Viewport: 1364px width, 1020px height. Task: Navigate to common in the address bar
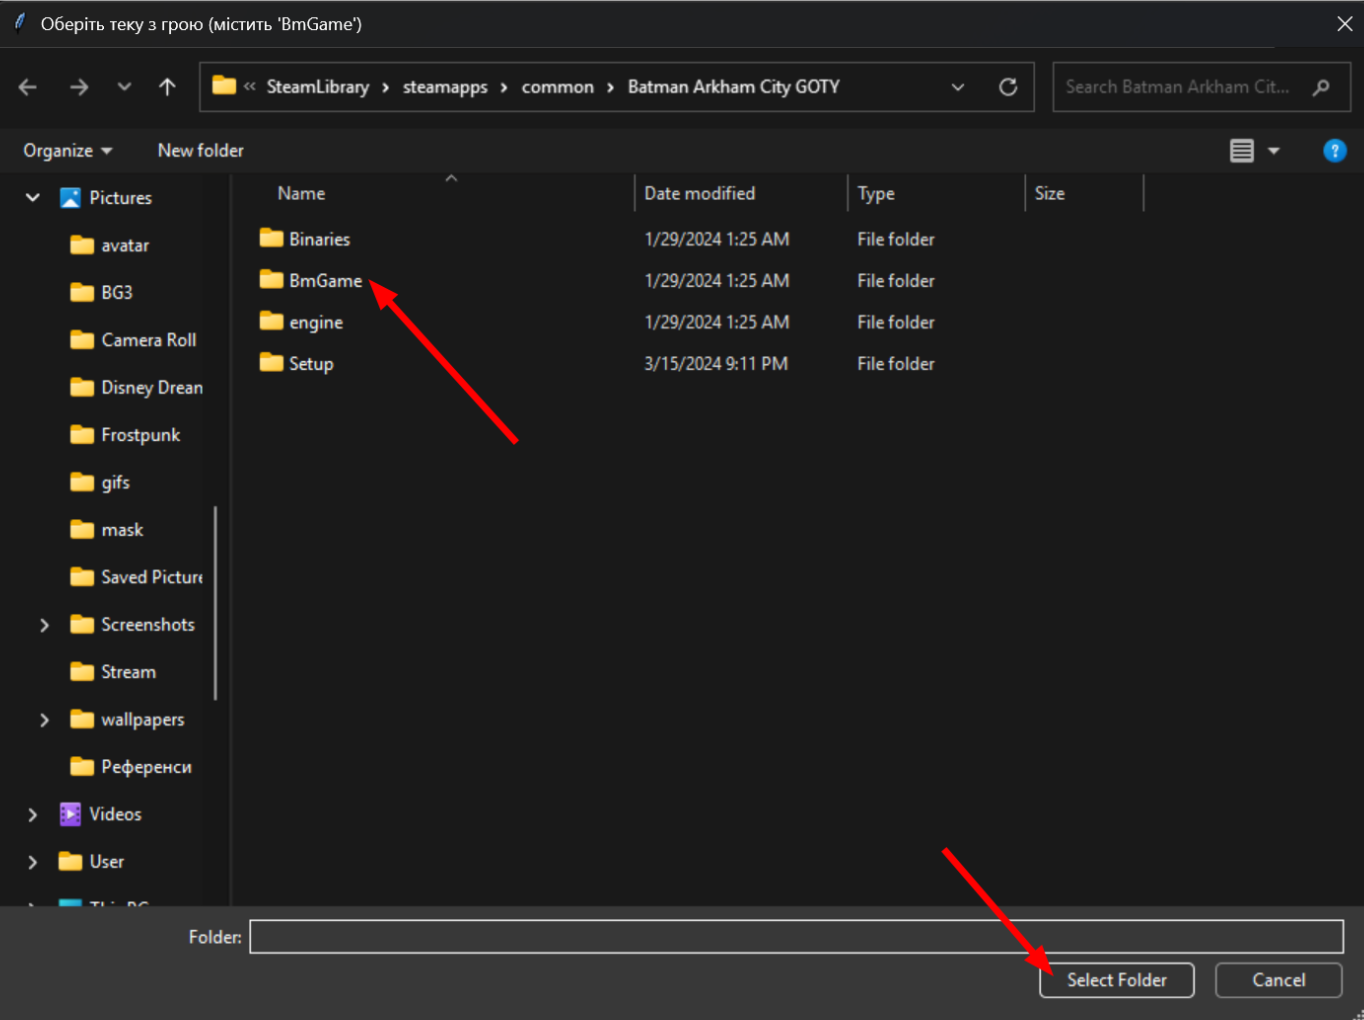[x=558, y=87]
